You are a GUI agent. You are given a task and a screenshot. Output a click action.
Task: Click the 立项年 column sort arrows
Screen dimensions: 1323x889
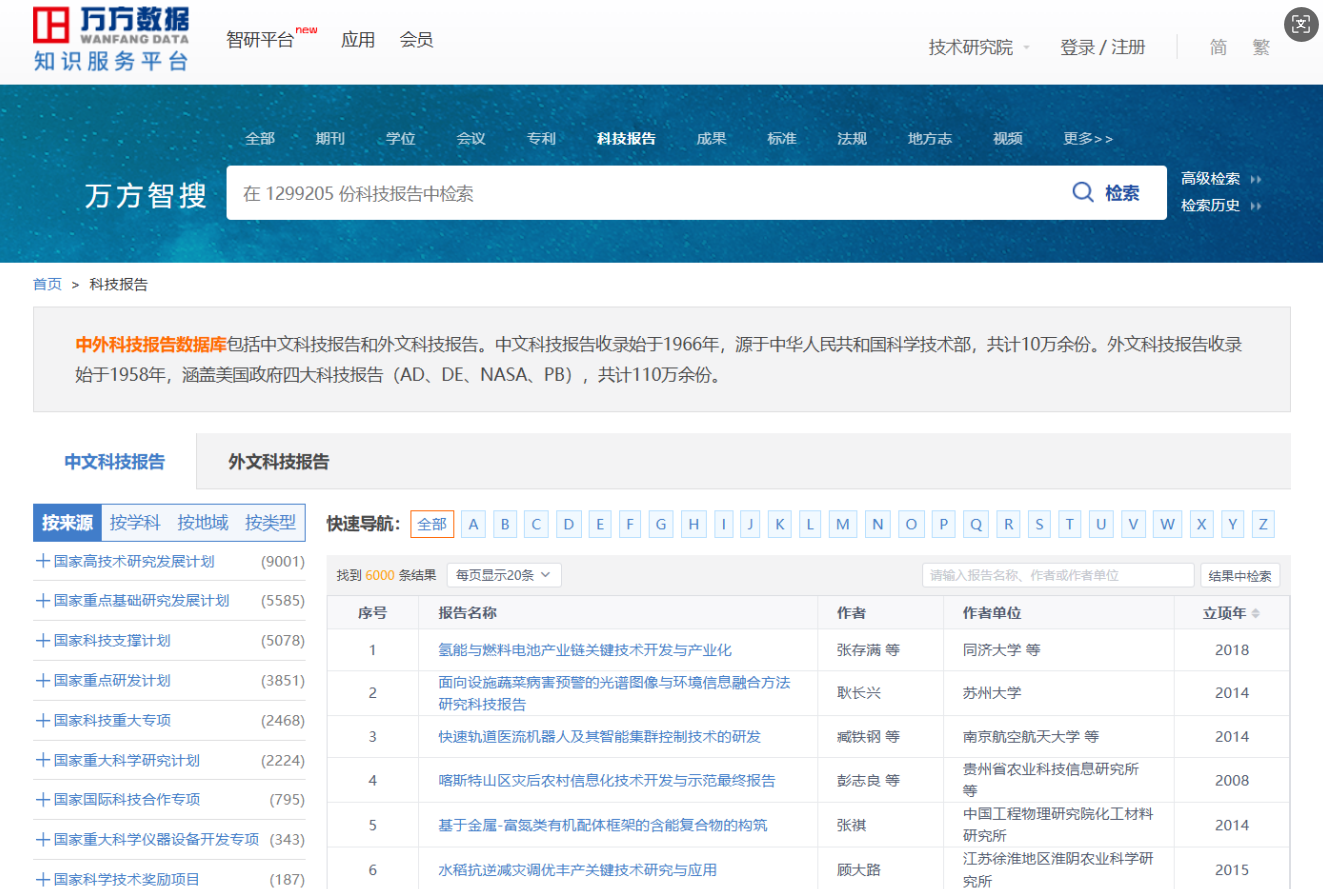coord(1256,613)
